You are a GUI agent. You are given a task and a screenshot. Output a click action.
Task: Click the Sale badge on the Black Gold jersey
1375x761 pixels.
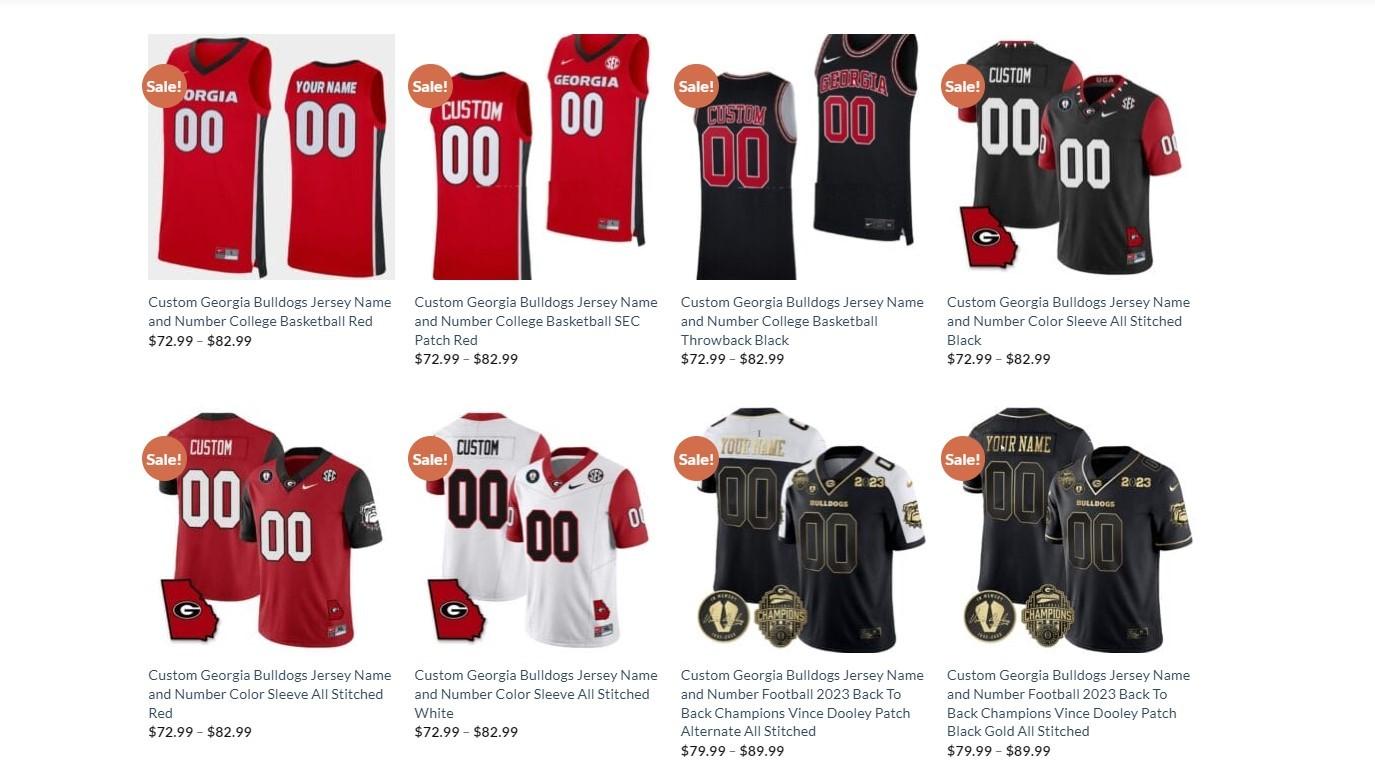[x=963, y=459]
